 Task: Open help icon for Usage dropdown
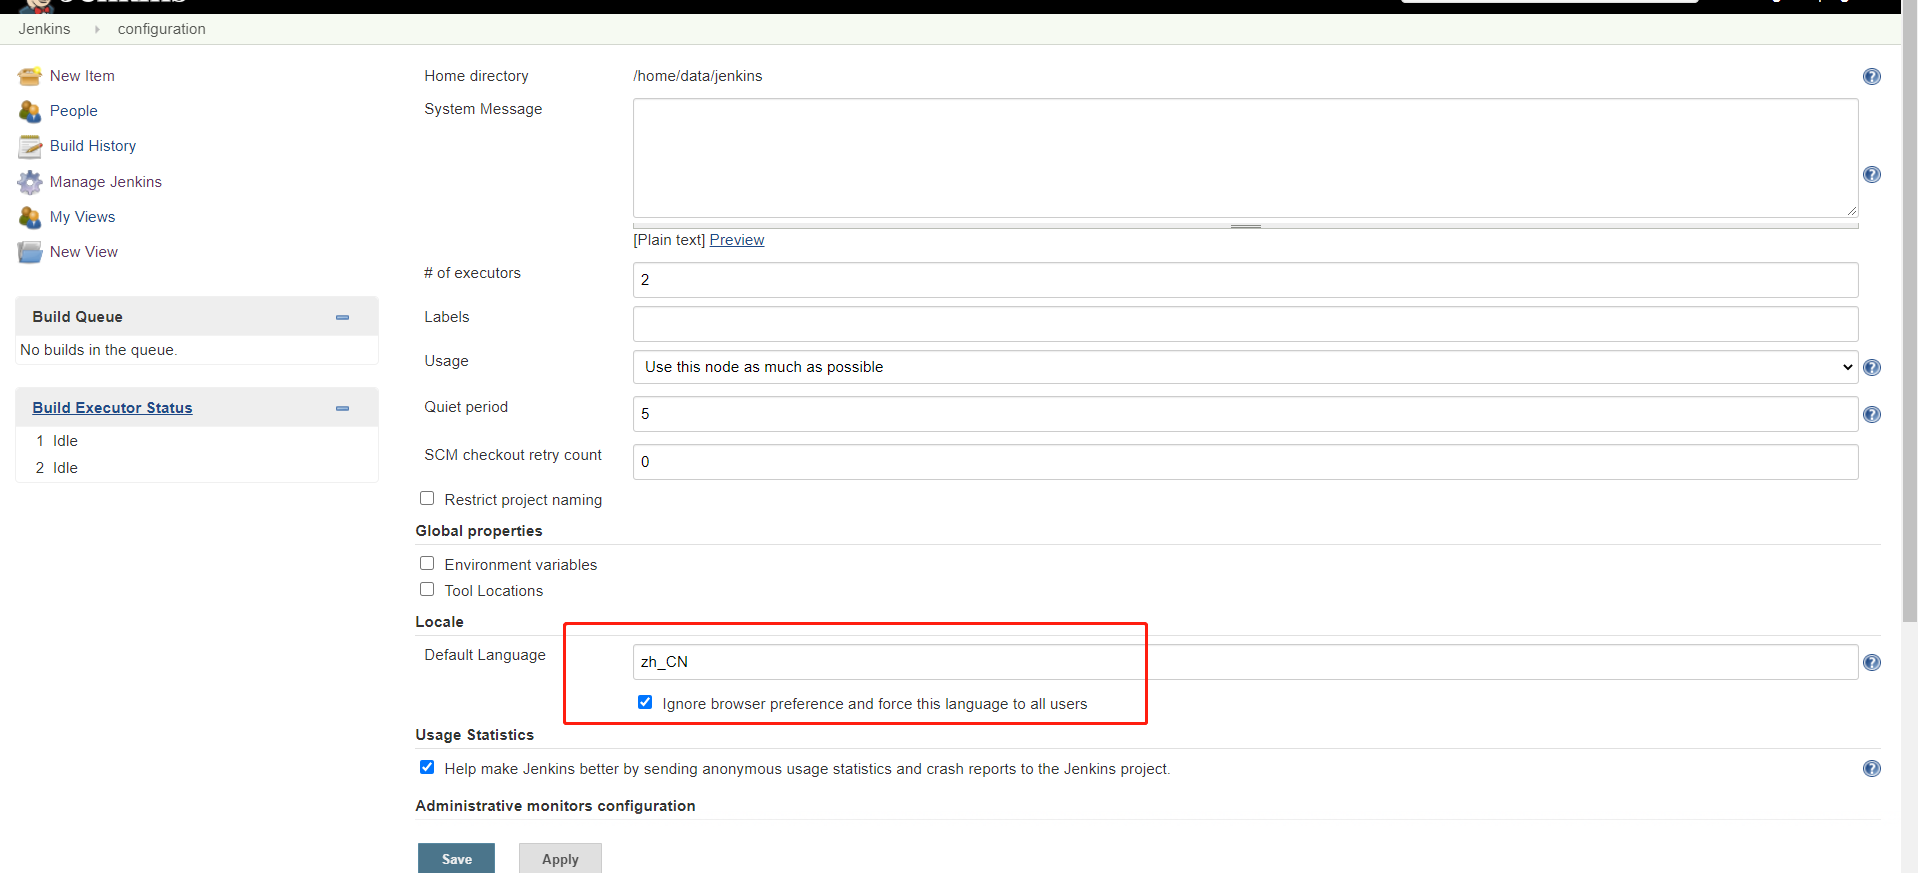click(1872, 368)
